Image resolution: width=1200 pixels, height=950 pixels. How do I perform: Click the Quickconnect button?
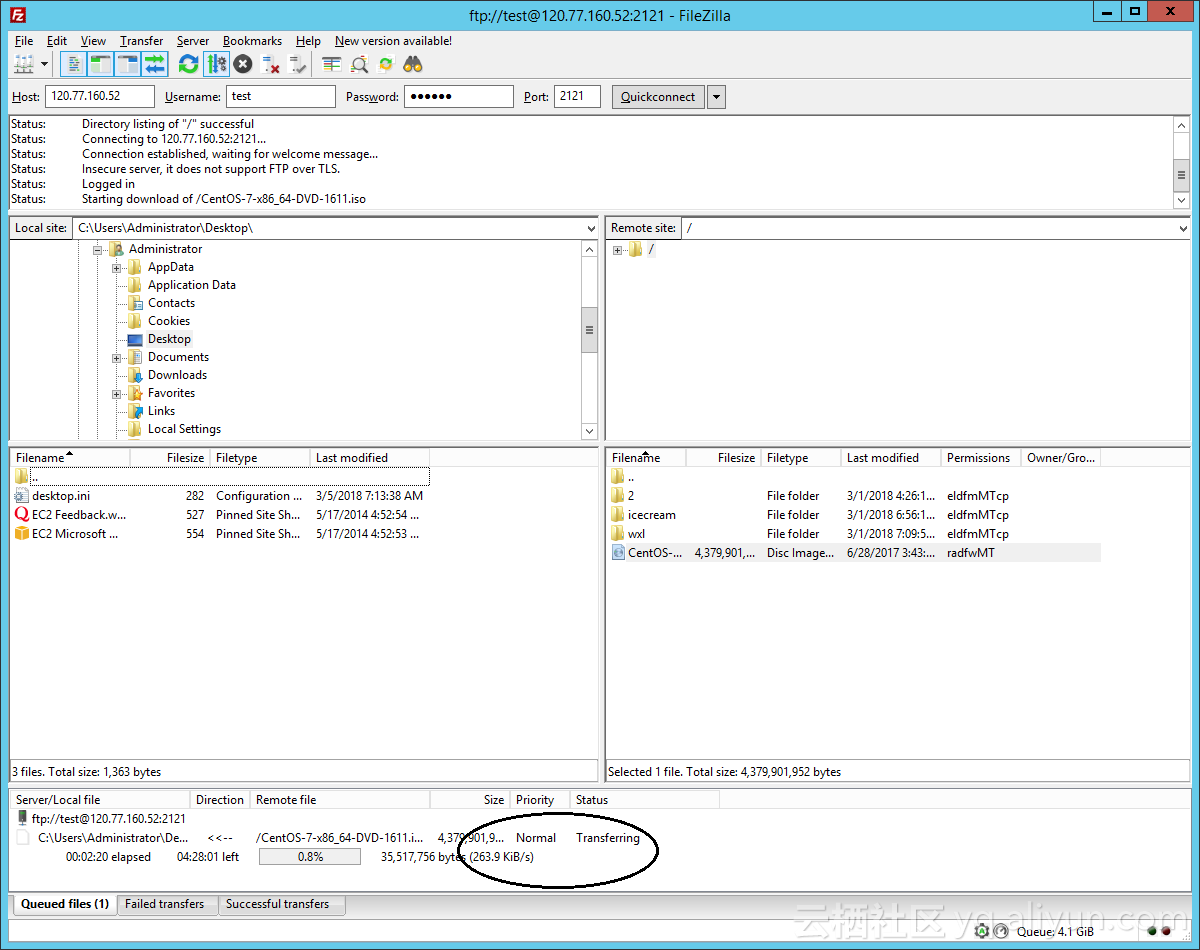(657, 97)
